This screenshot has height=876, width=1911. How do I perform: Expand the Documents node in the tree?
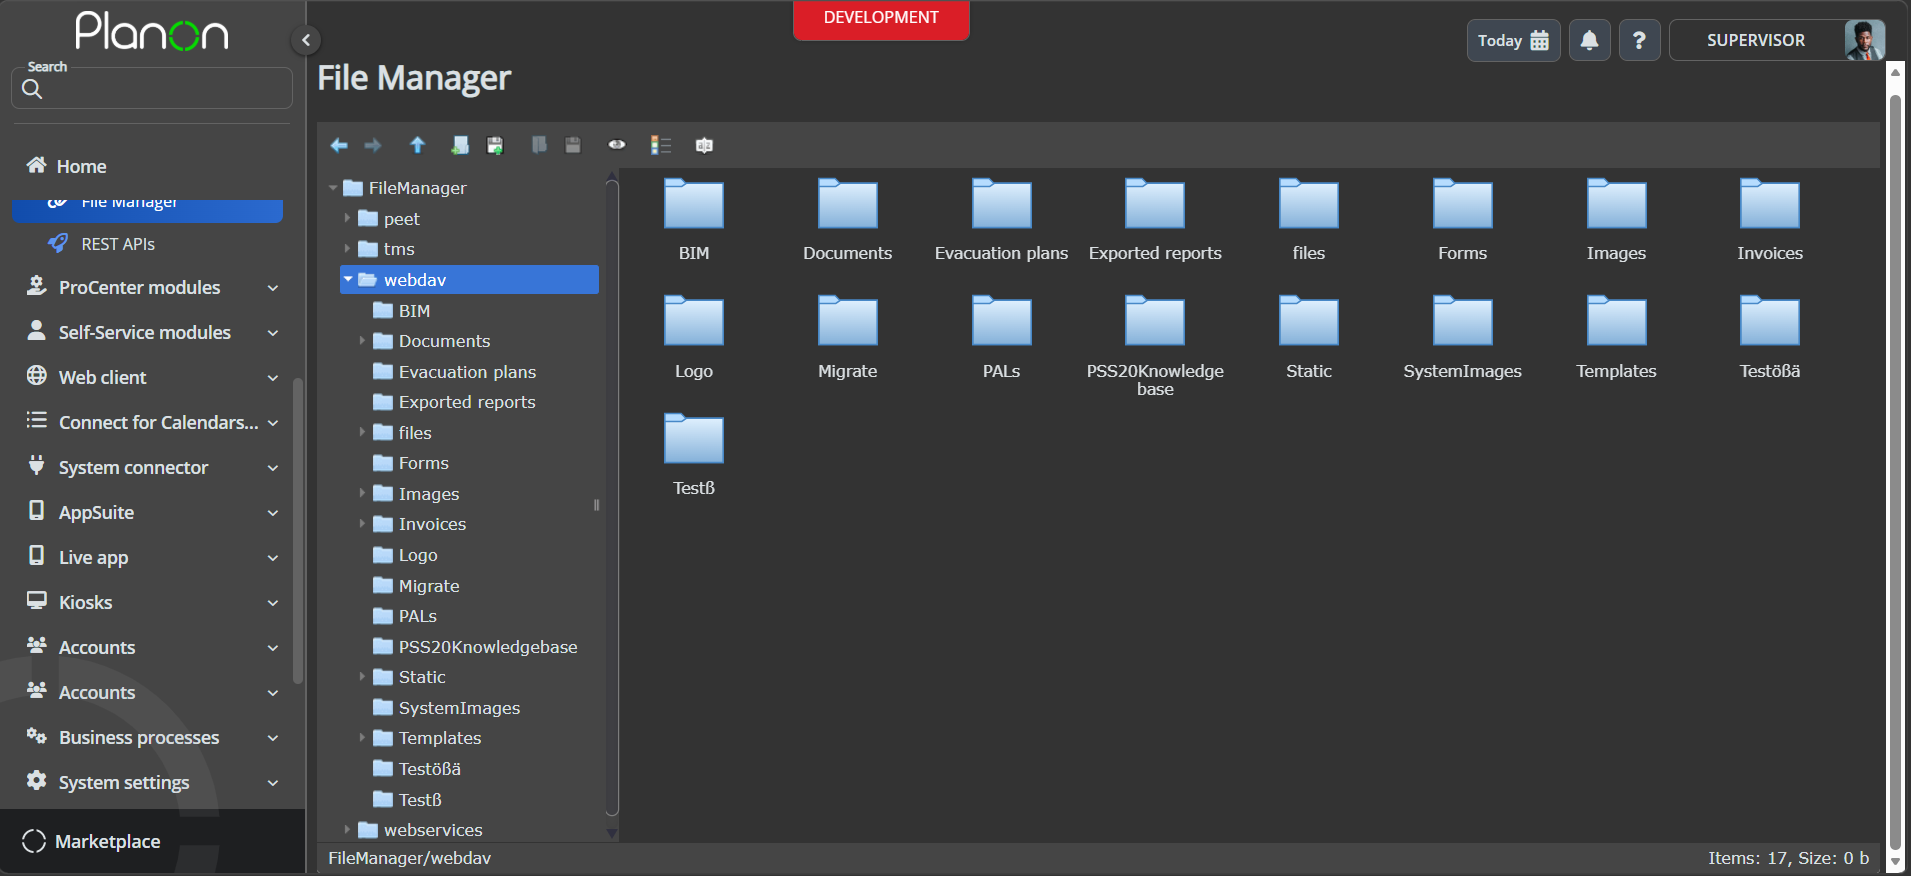(x=362, y=341)
